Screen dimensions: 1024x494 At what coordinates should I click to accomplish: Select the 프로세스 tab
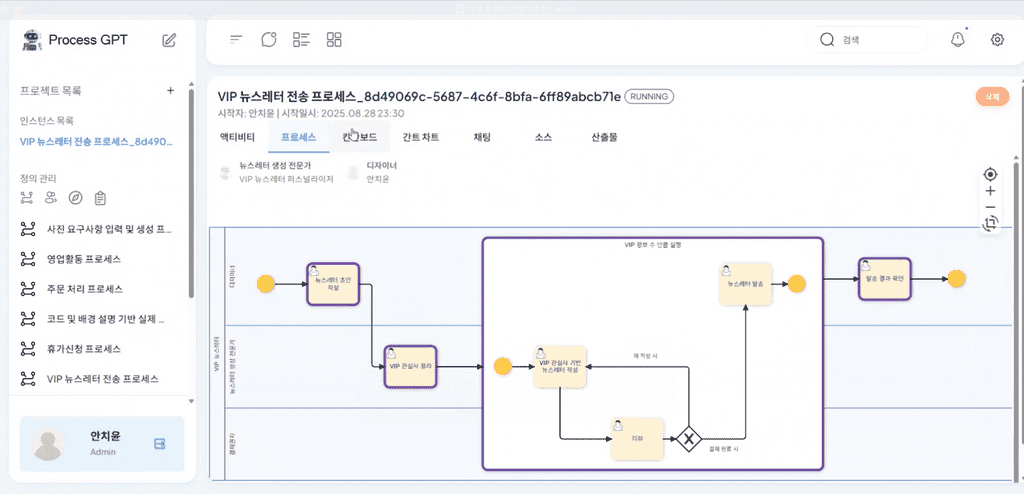point(298,137)
